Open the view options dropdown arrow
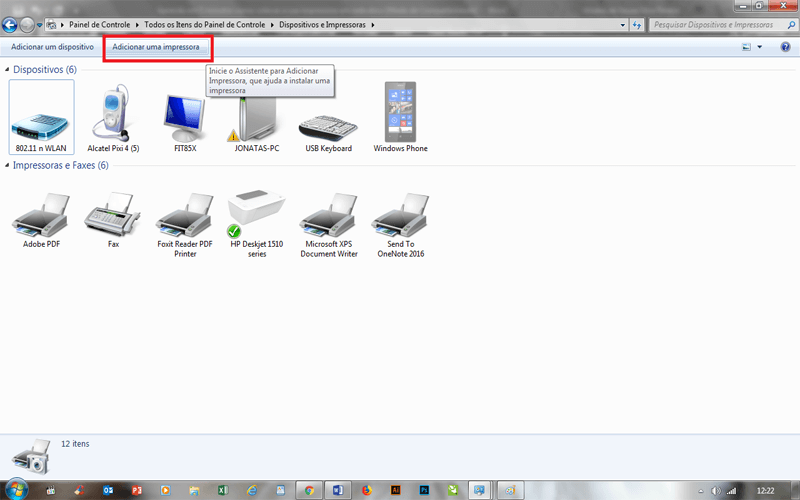The image size is (800, 500). tap(759, 47)
